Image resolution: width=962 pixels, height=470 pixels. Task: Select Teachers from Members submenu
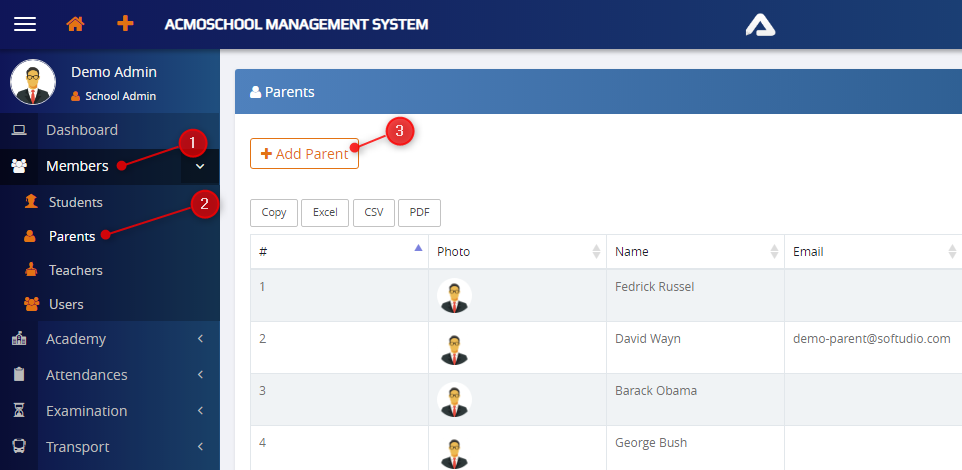click(x=75, y=270)
